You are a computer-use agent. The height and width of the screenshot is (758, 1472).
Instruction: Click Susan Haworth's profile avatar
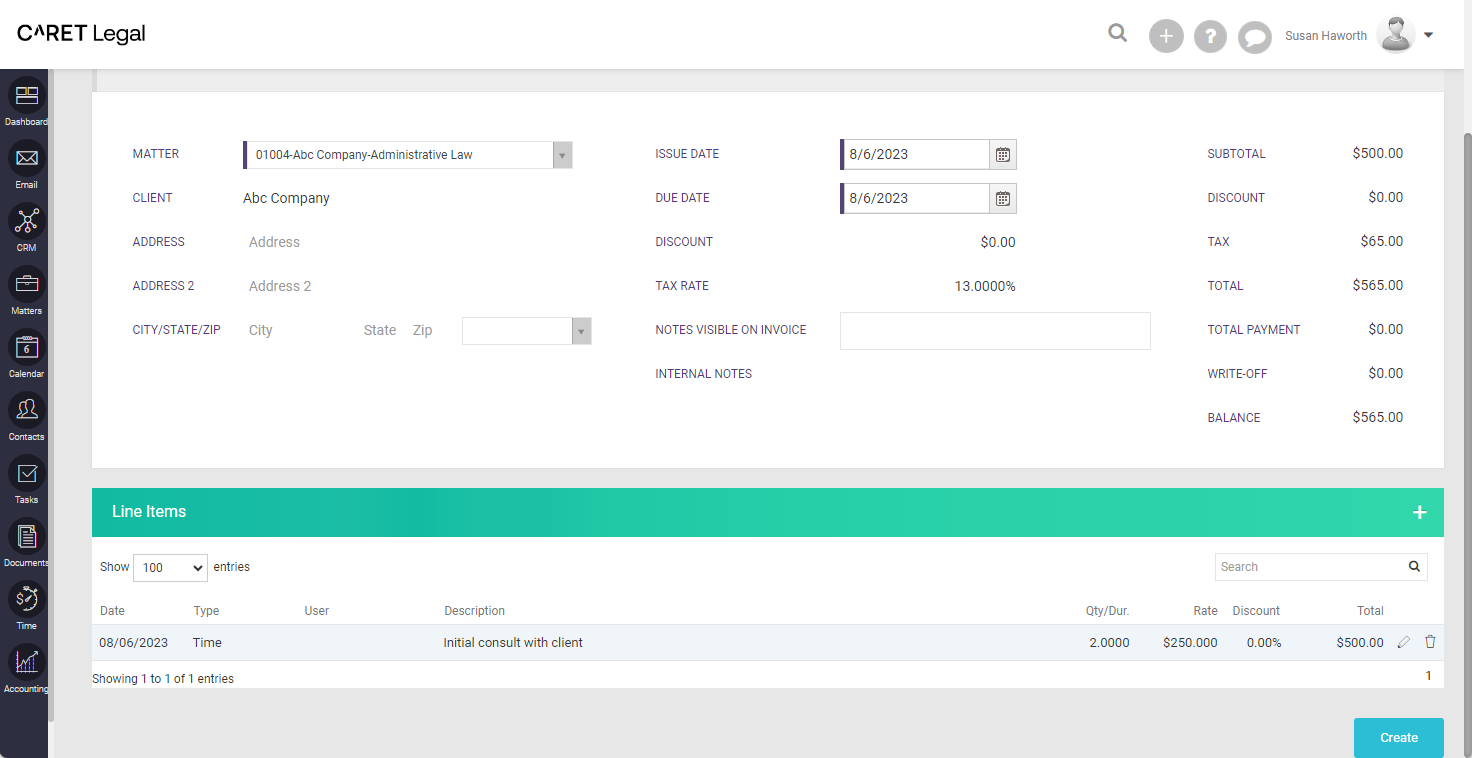pyautogui.click(x=1396, y=35)
